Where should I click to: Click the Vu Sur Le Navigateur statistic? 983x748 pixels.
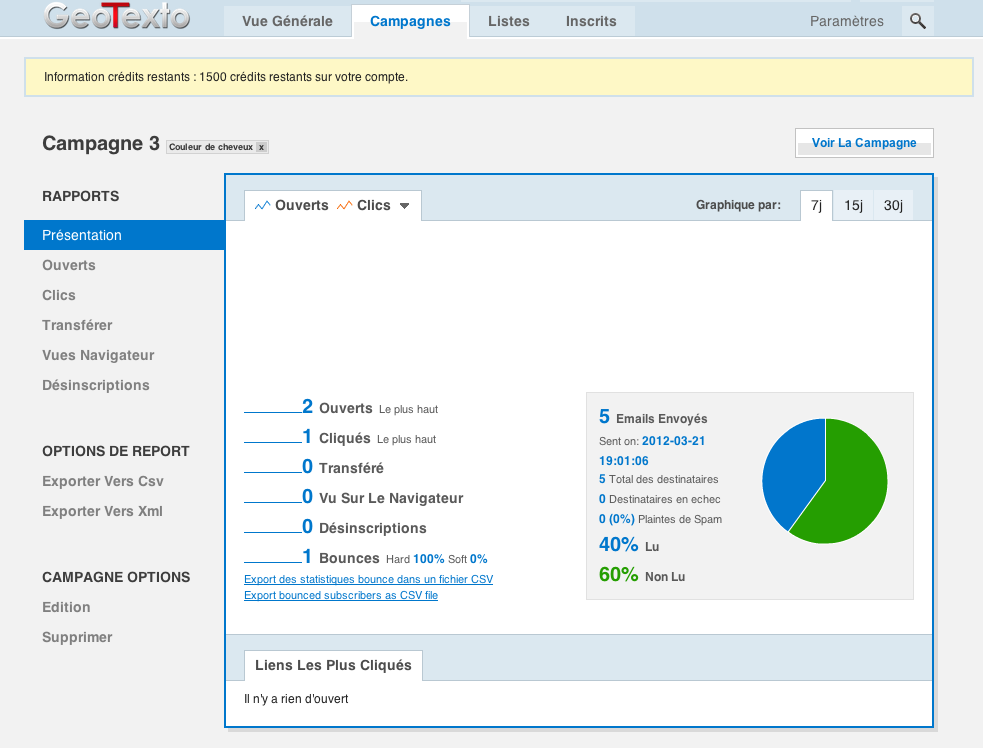391,498
